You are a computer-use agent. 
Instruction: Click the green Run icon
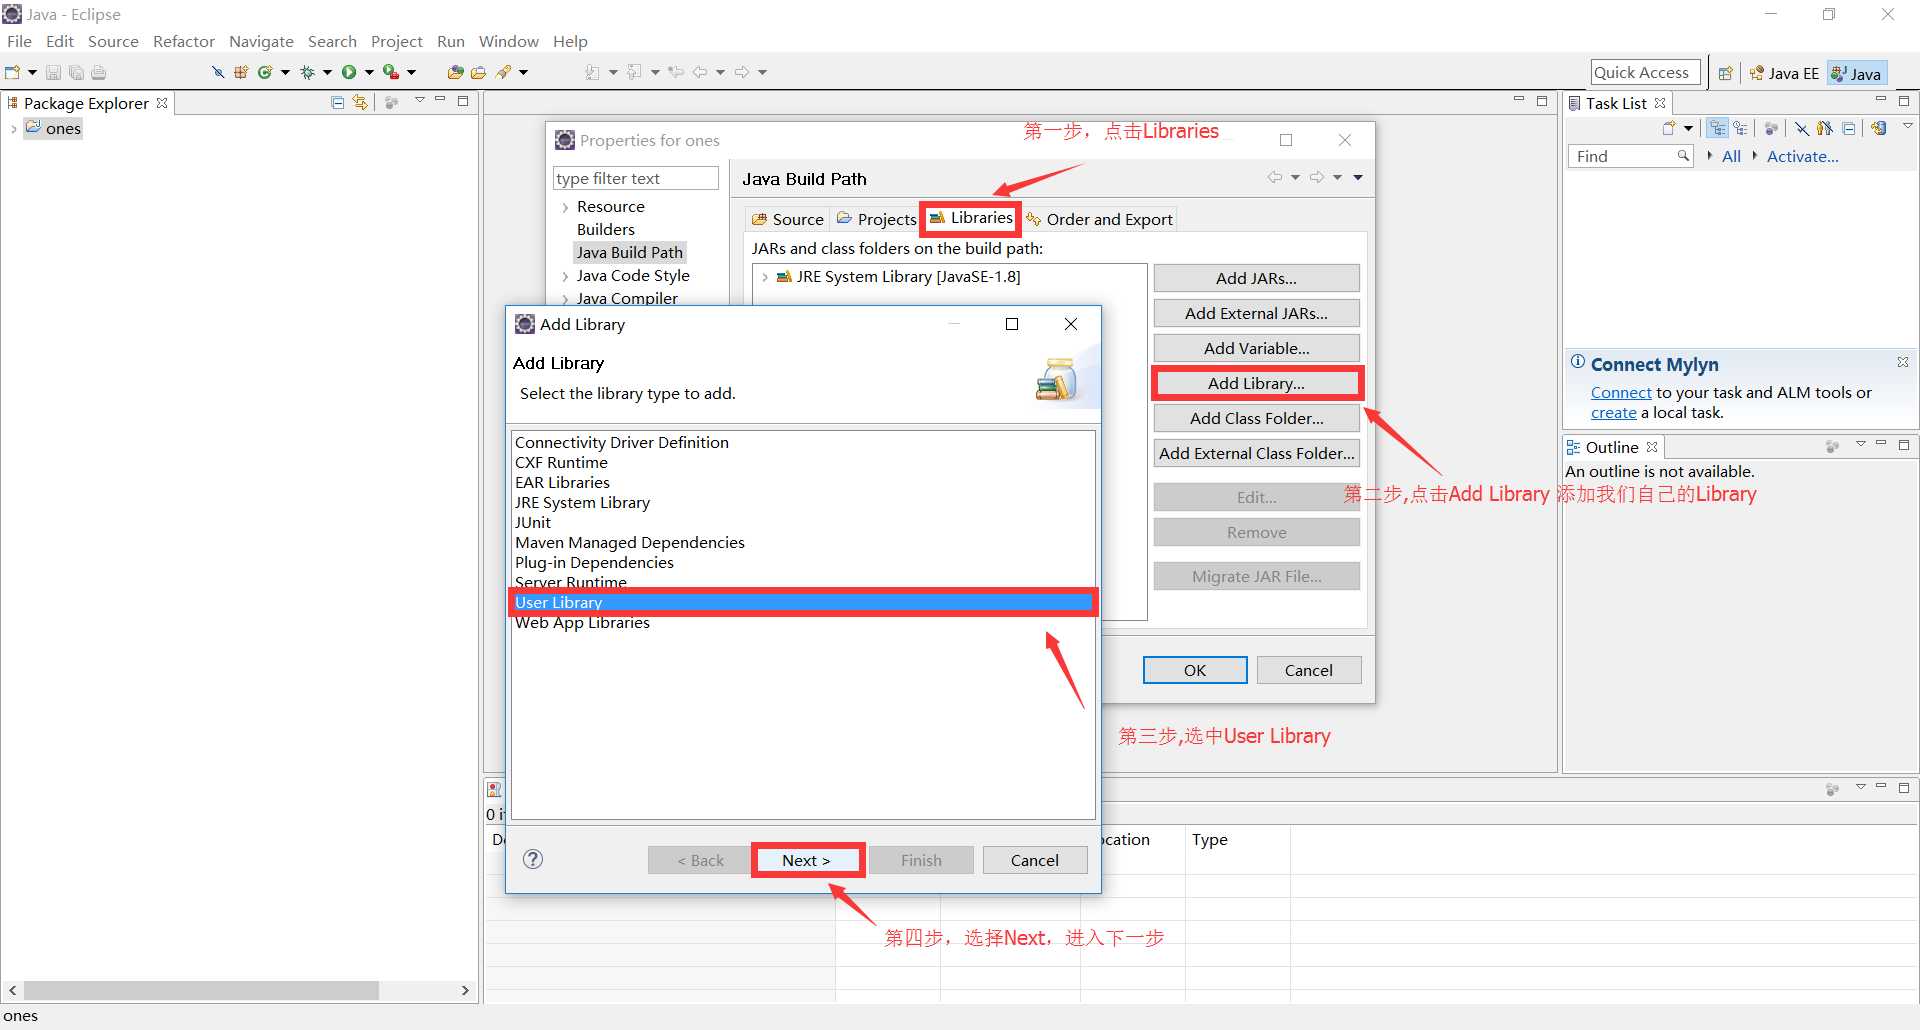coord(349,72)
